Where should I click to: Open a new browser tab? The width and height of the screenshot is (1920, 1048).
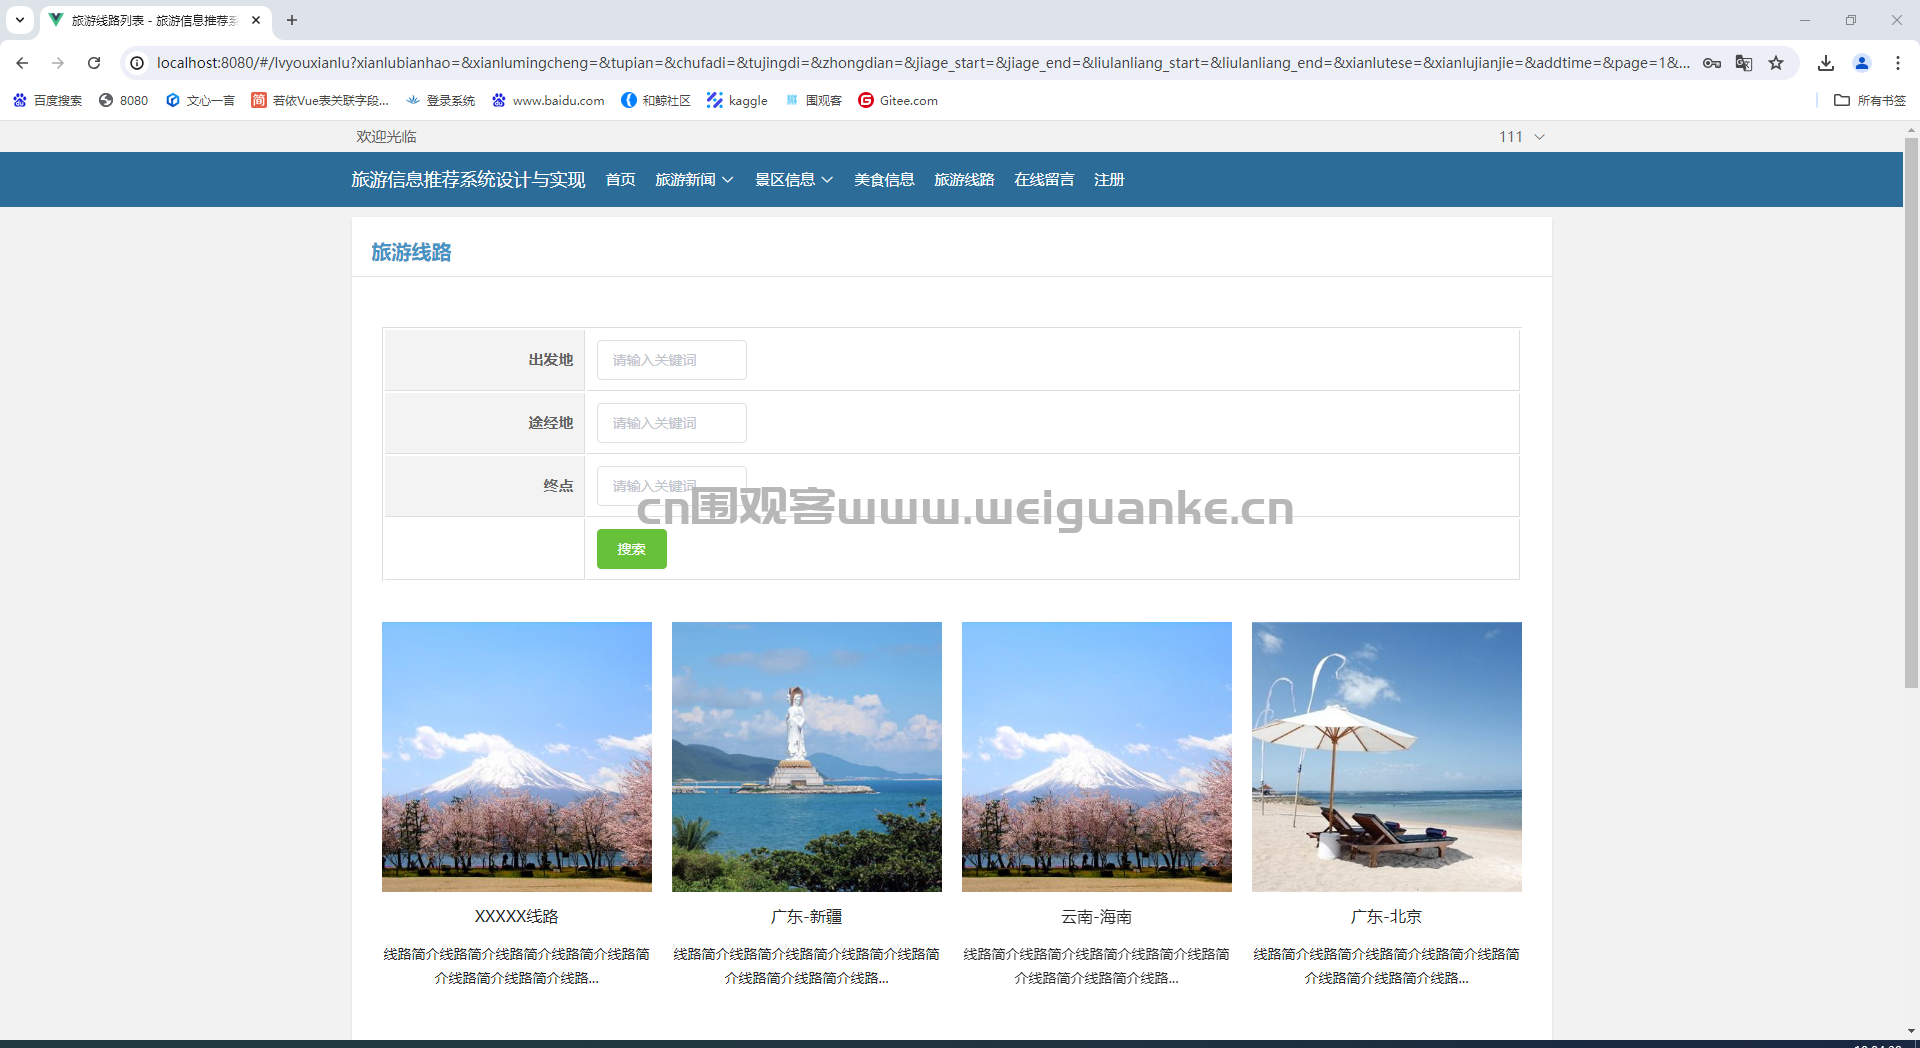[x=292, y=20]
